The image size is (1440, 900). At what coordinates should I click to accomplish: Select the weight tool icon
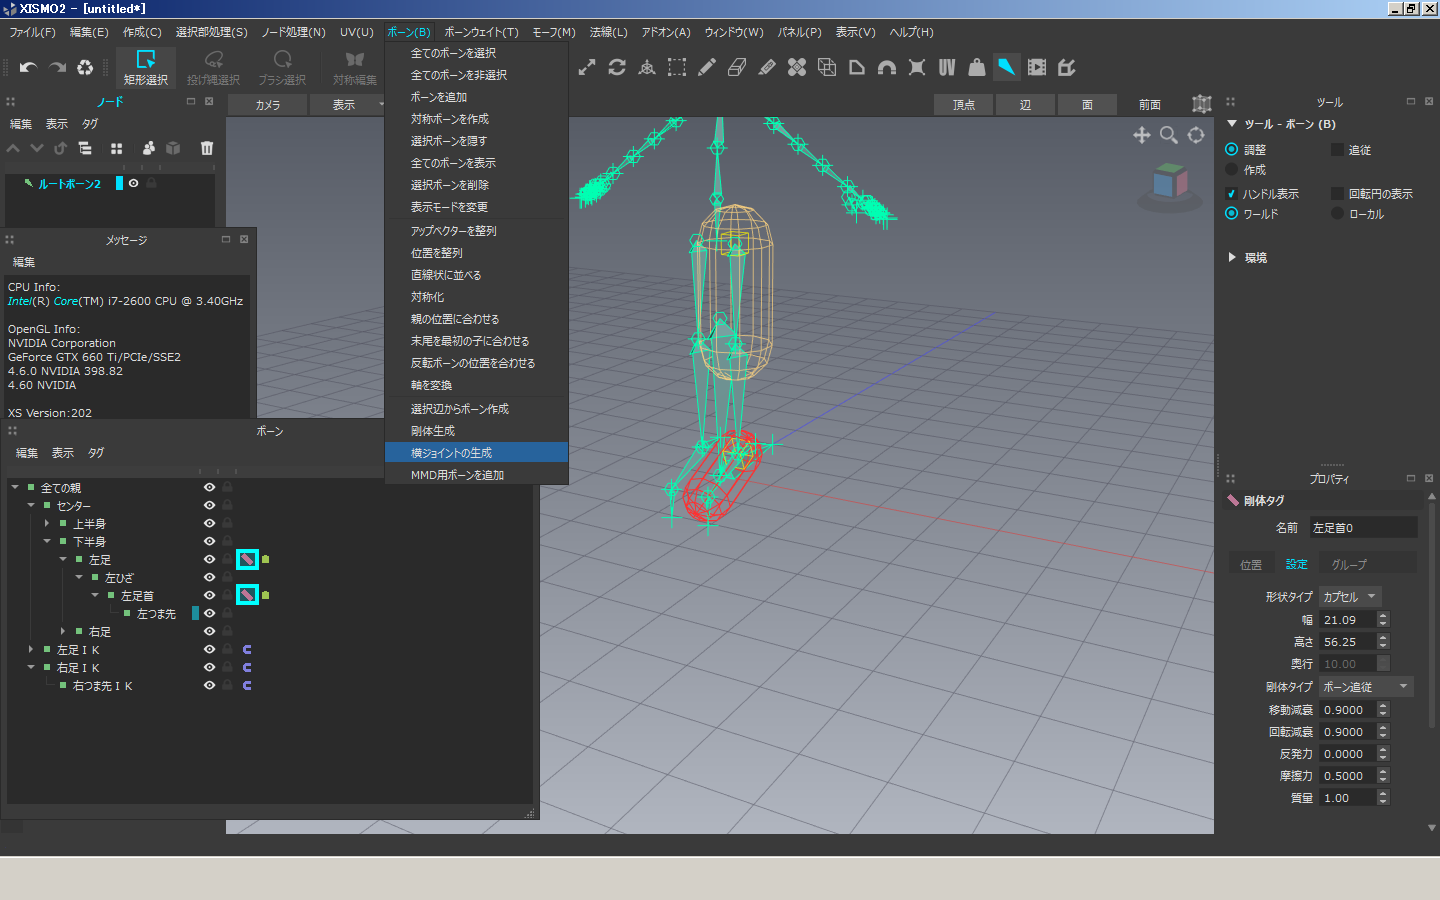tap(977, 67)
